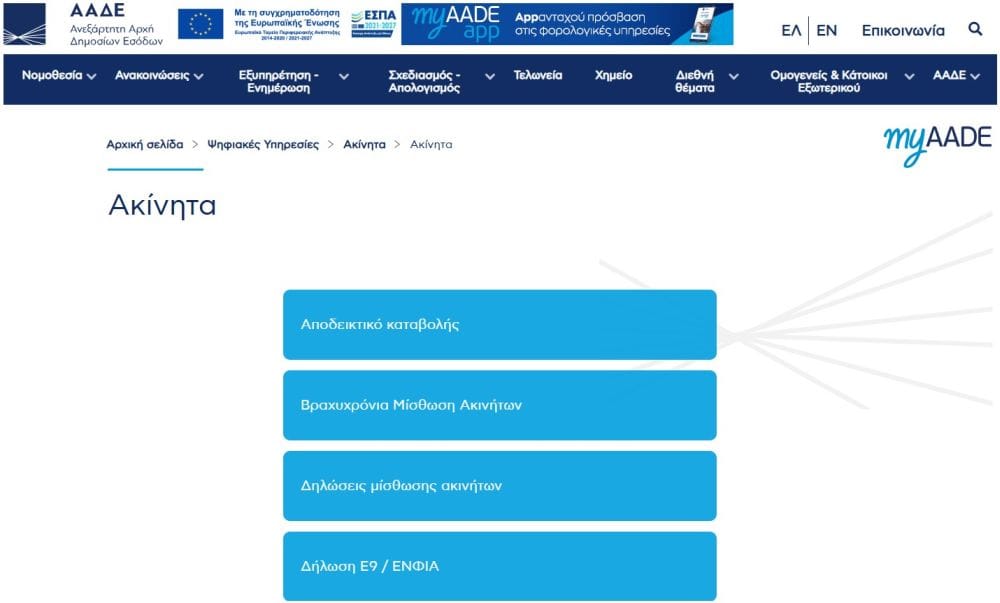This screenshot has height=603, width=1000.
Task: Open the ΑΑΔΕ dropdown chevron
Action: pyautogui.click(x=973, y=75)
